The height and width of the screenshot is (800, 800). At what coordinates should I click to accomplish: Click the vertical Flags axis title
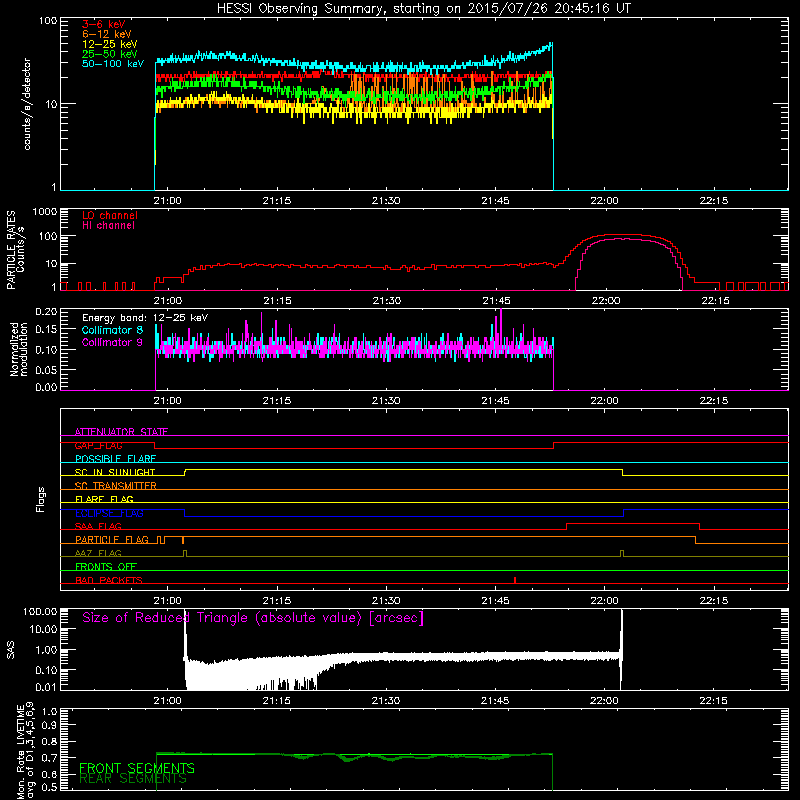point(41,499)
